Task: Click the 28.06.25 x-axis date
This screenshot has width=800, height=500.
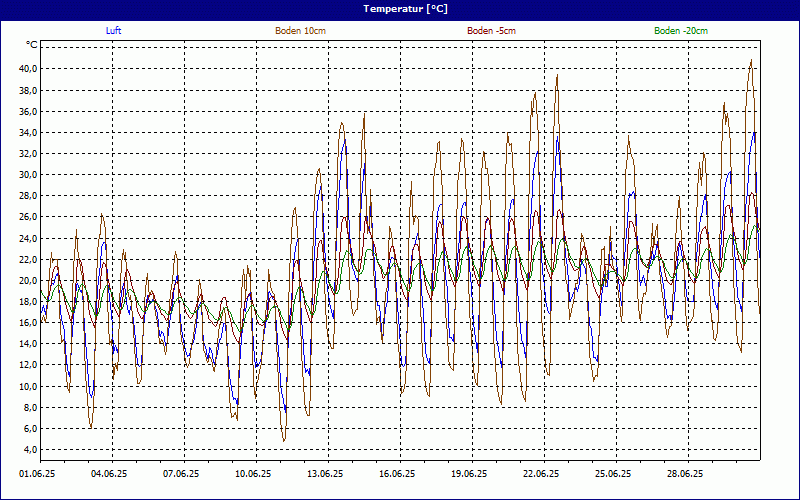Action: point(685,474)
